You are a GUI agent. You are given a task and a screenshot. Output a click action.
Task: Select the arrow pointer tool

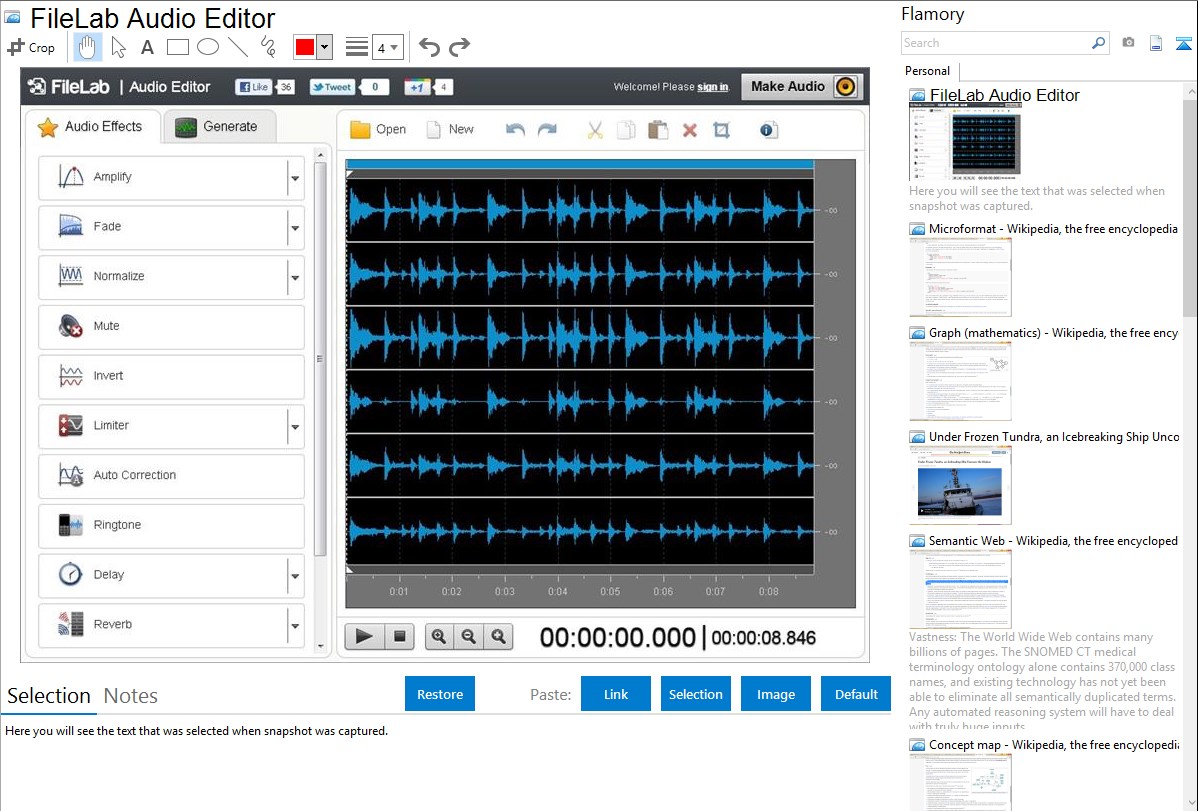tap(118, 47)
